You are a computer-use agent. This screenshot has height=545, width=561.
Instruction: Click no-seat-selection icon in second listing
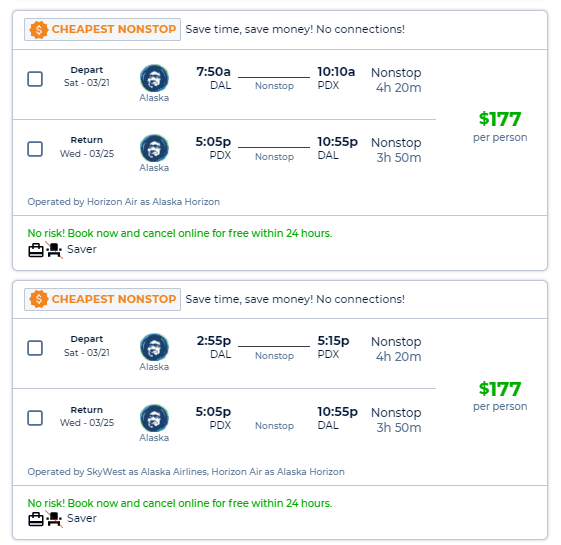[x=54, y=519]
